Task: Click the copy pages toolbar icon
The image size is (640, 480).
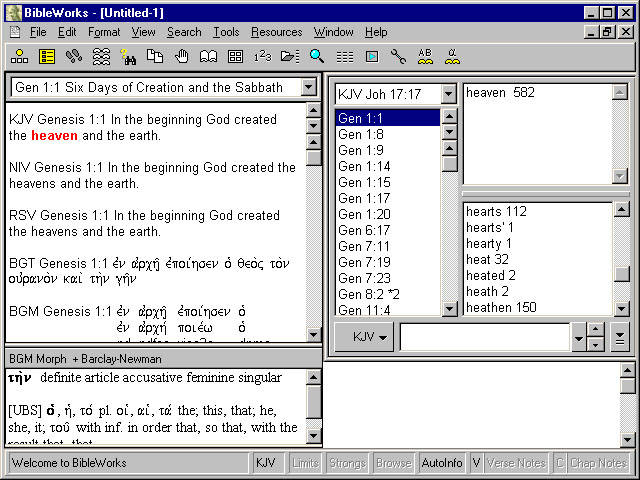Action: pos(155,56)
